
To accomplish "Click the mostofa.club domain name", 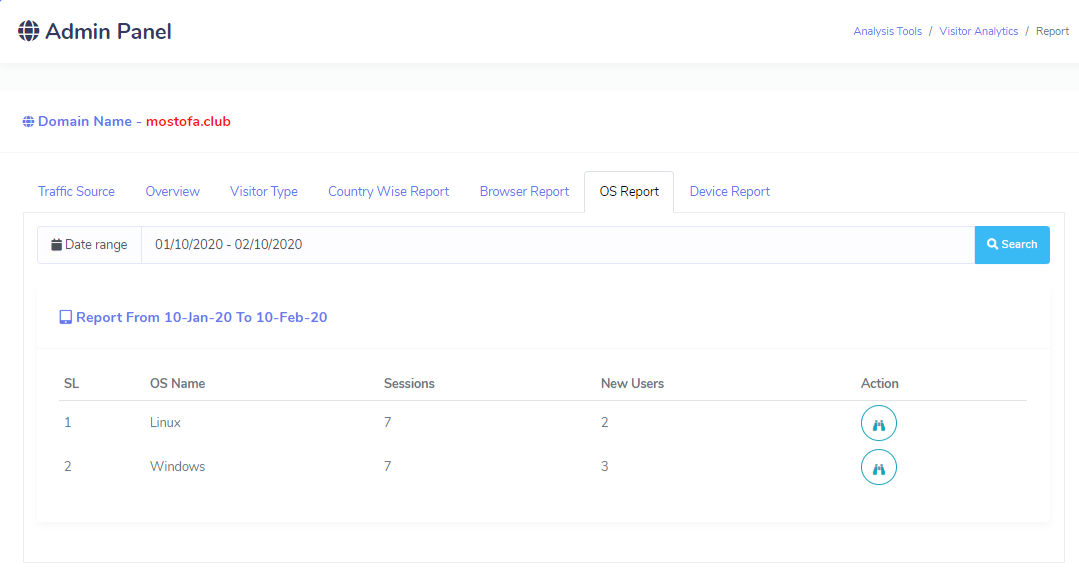I will (188, 122).
